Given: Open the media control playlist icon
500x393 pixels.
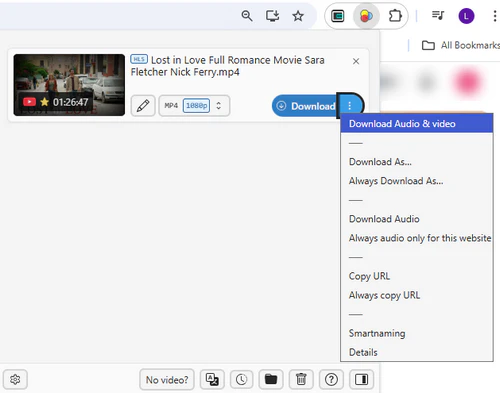Looking at the screenshot, I should click(x=438, y=15).
